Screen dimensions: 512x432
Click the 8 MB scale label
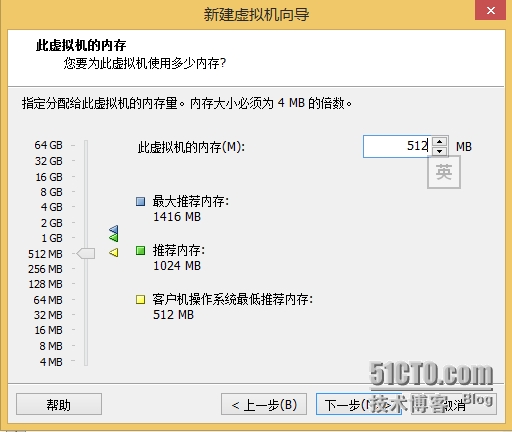pyautogui.click(x=51, y=346)
